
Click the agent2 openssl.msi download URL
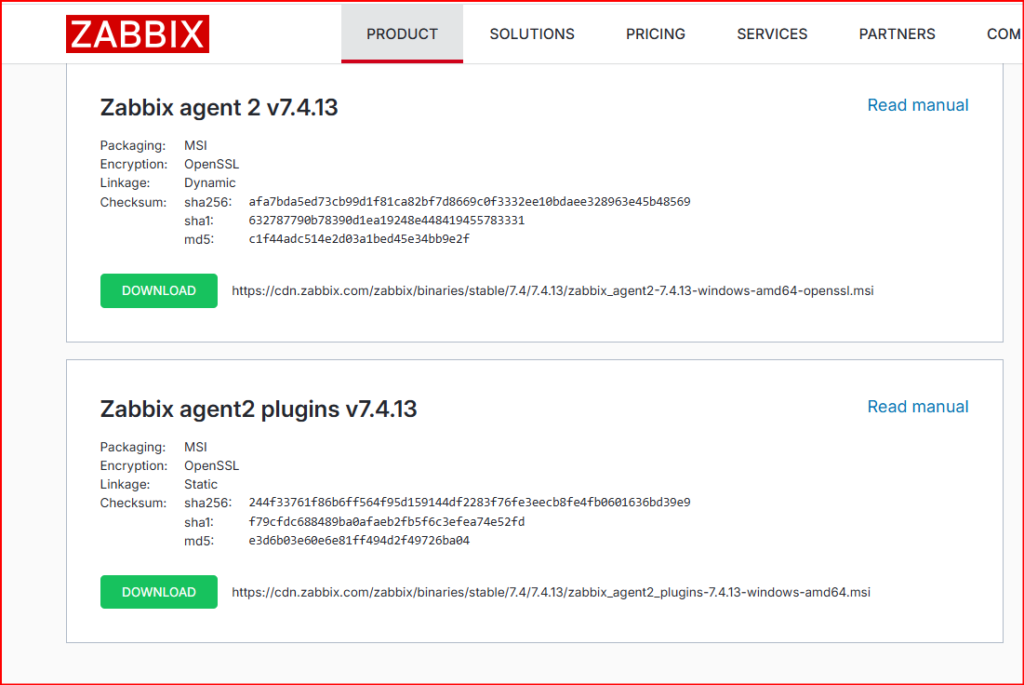[x=552, y=291]
